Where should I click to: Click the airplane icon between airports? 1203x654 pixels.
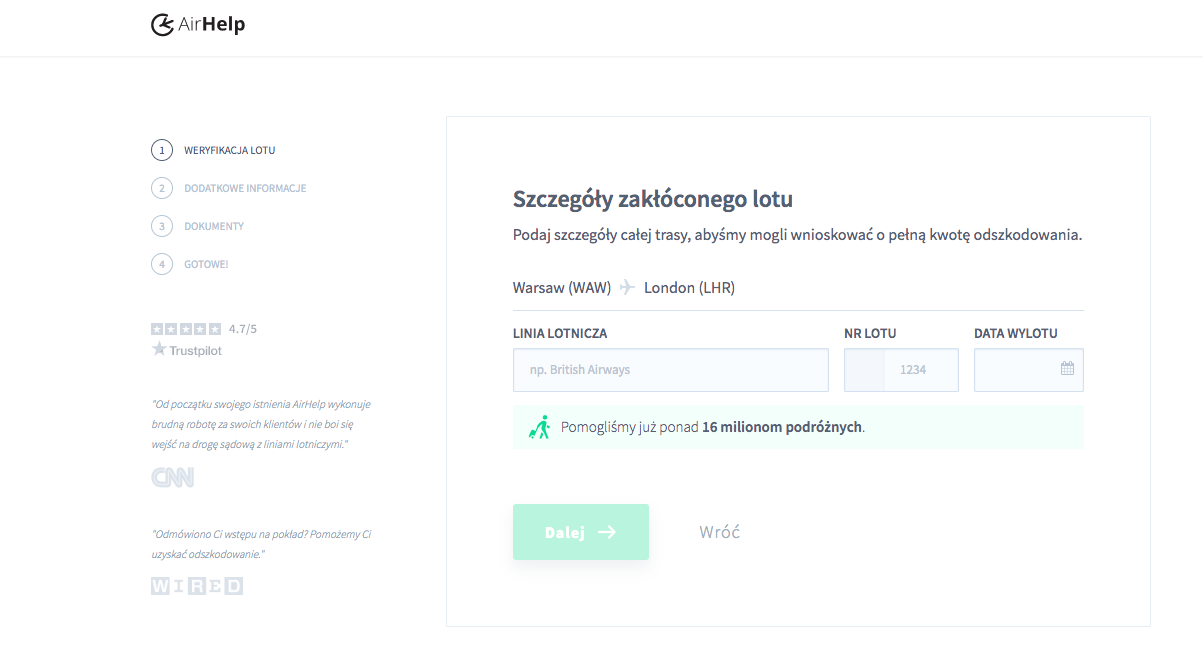tap(627, 288)
